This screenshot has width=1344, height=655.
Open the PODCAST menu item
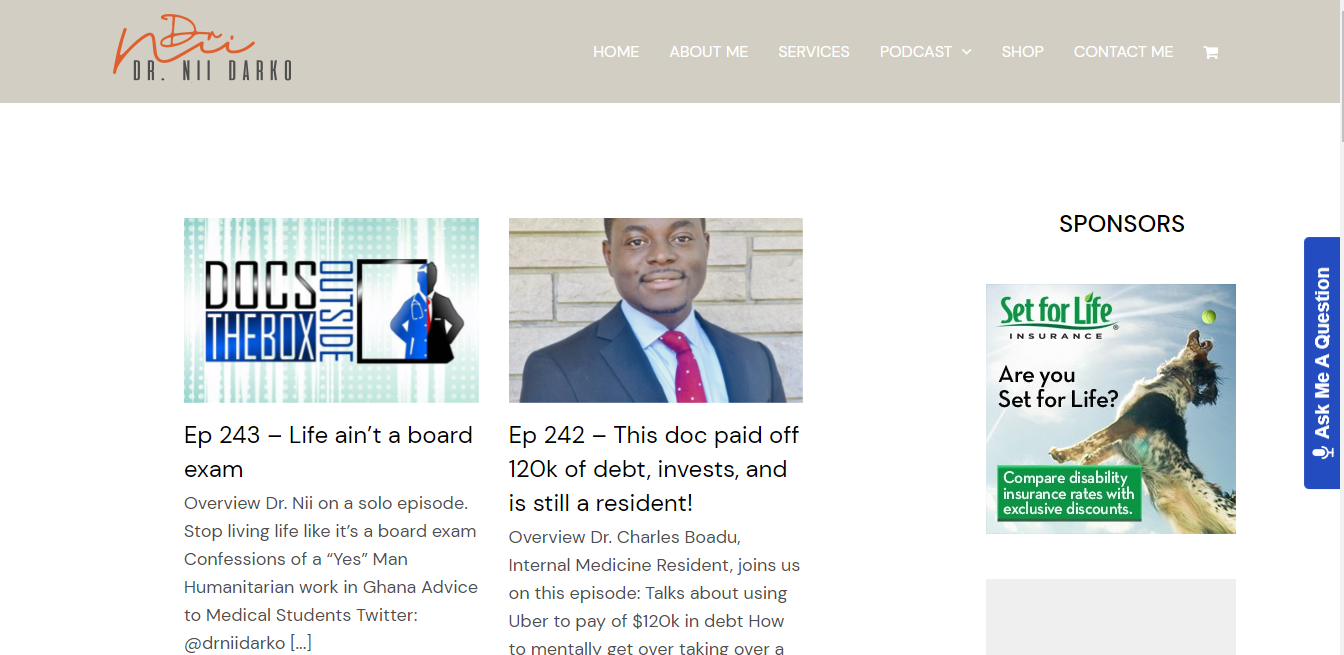click(x=916, y=52)
